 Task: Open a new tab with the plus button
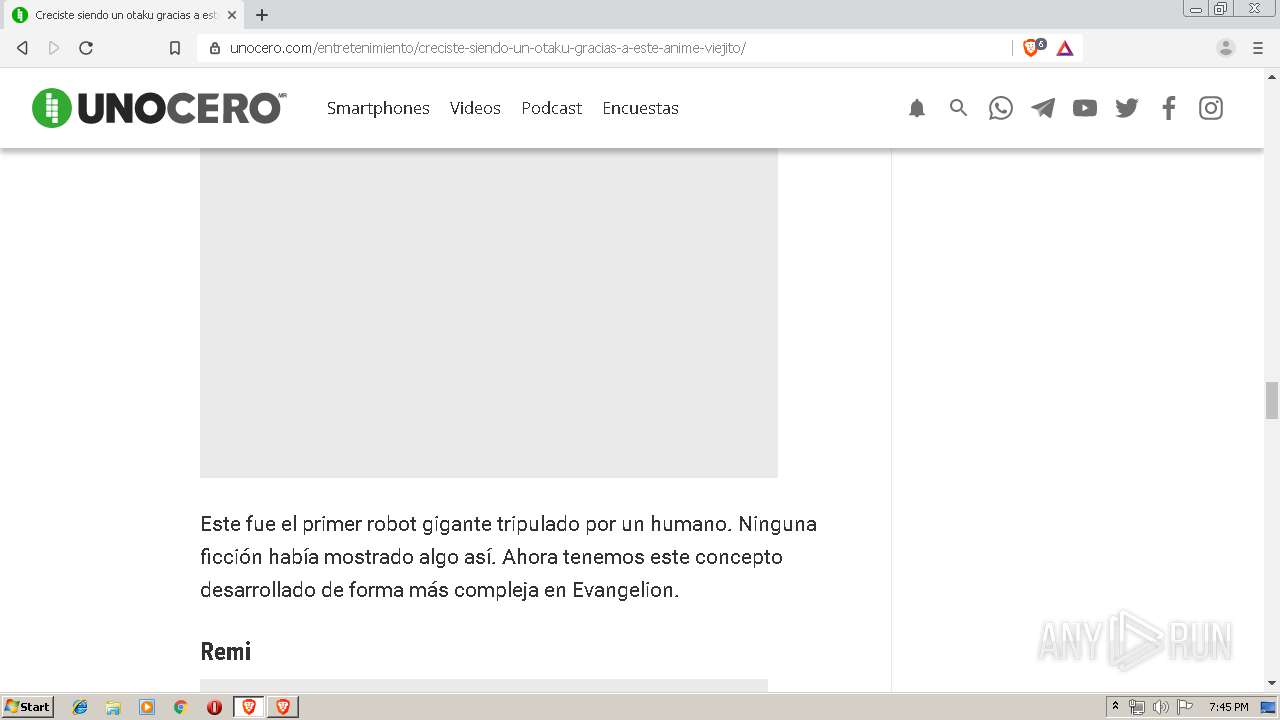pos(262,15)
